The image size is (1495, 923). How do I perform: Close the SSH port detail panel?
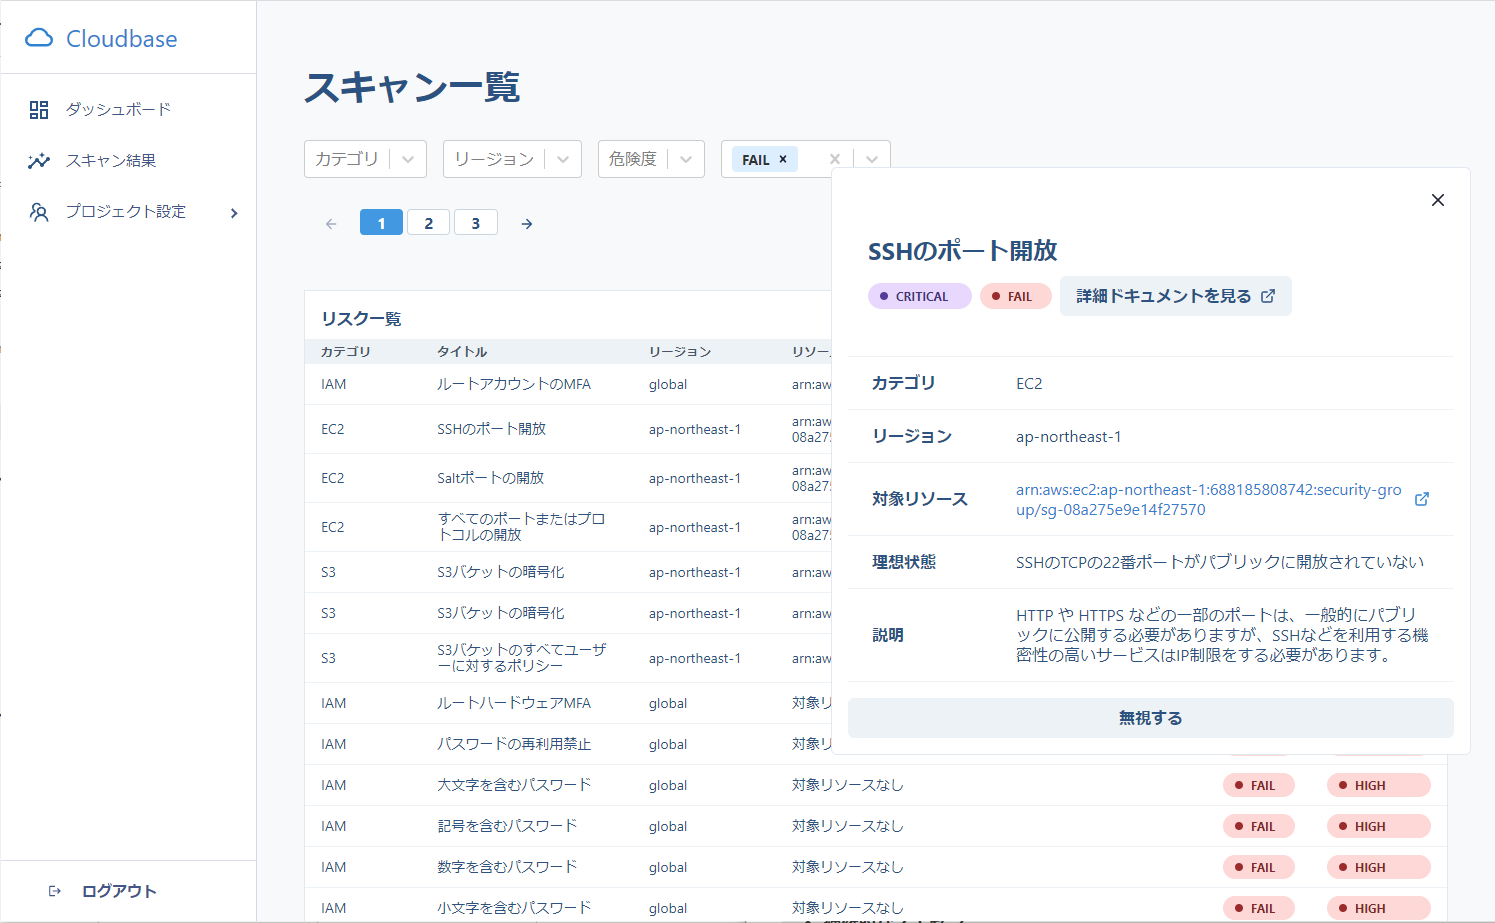(1437, 200)
